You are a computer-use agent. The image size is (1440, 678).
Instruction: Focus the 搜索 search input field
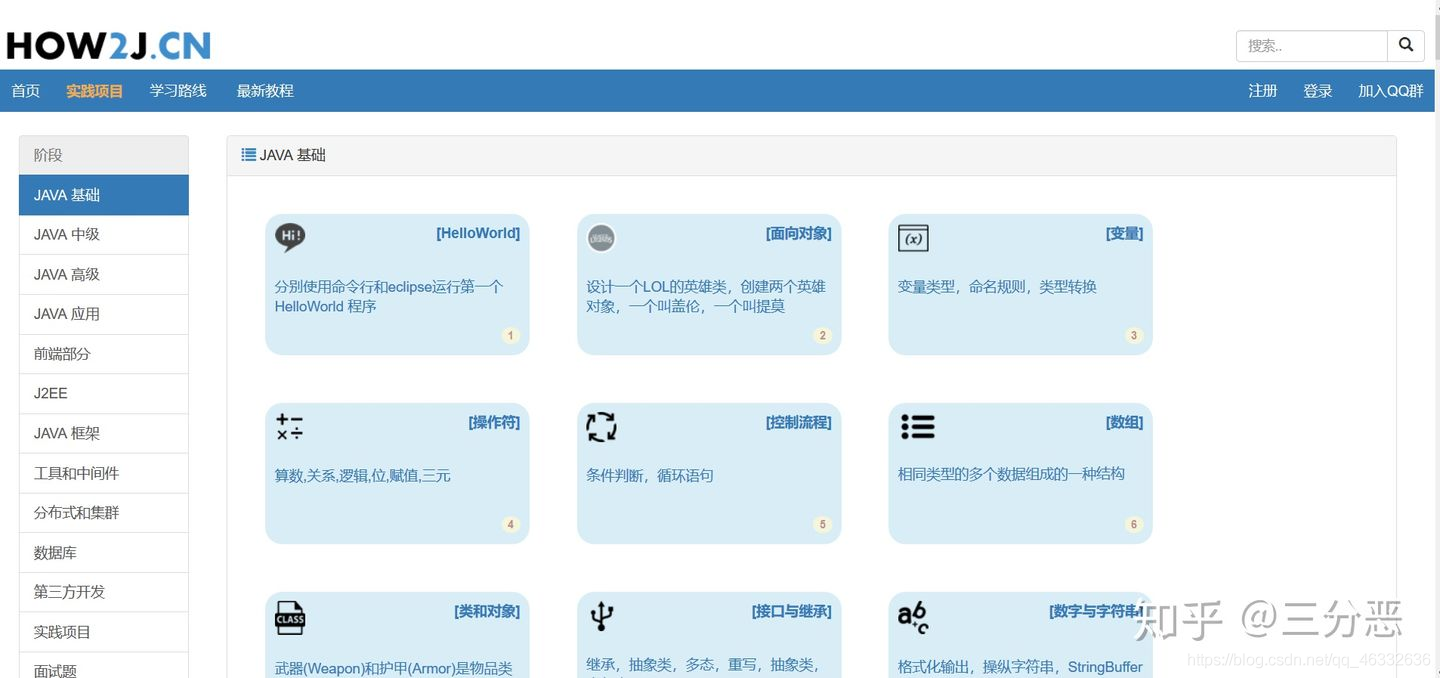point(1312,45)
